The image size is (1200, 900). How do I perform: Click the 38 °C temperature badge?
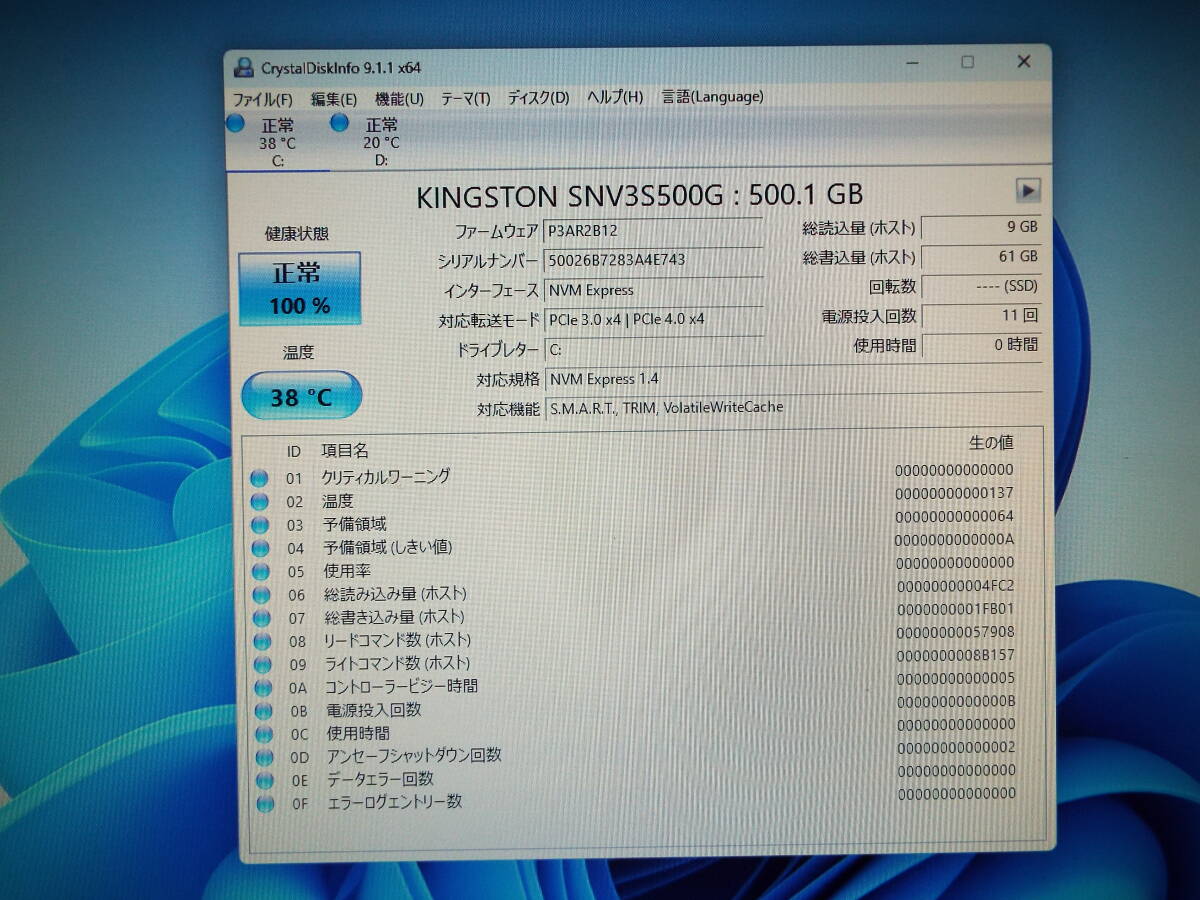coord(301,396)
